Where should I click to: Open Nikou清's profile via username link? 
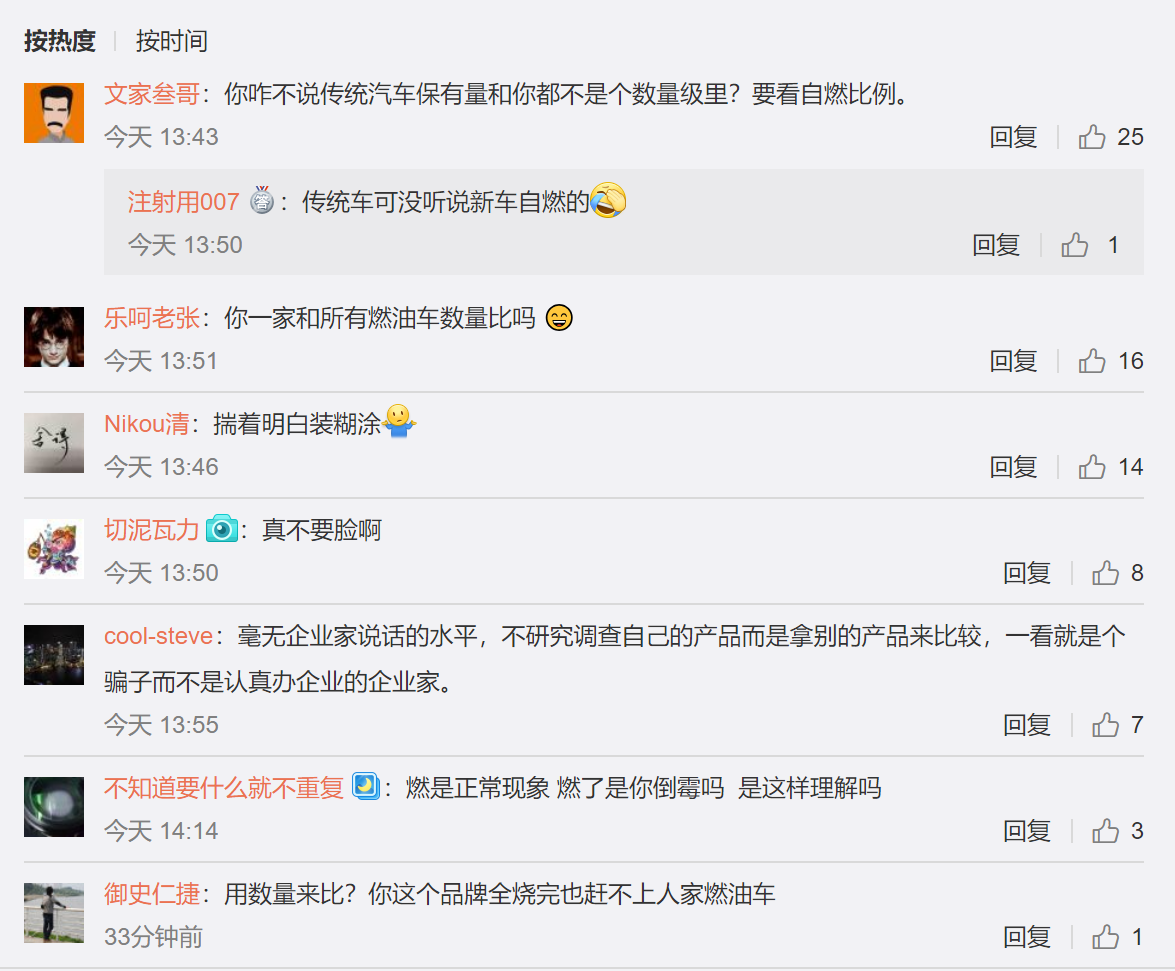pos(147,423)
